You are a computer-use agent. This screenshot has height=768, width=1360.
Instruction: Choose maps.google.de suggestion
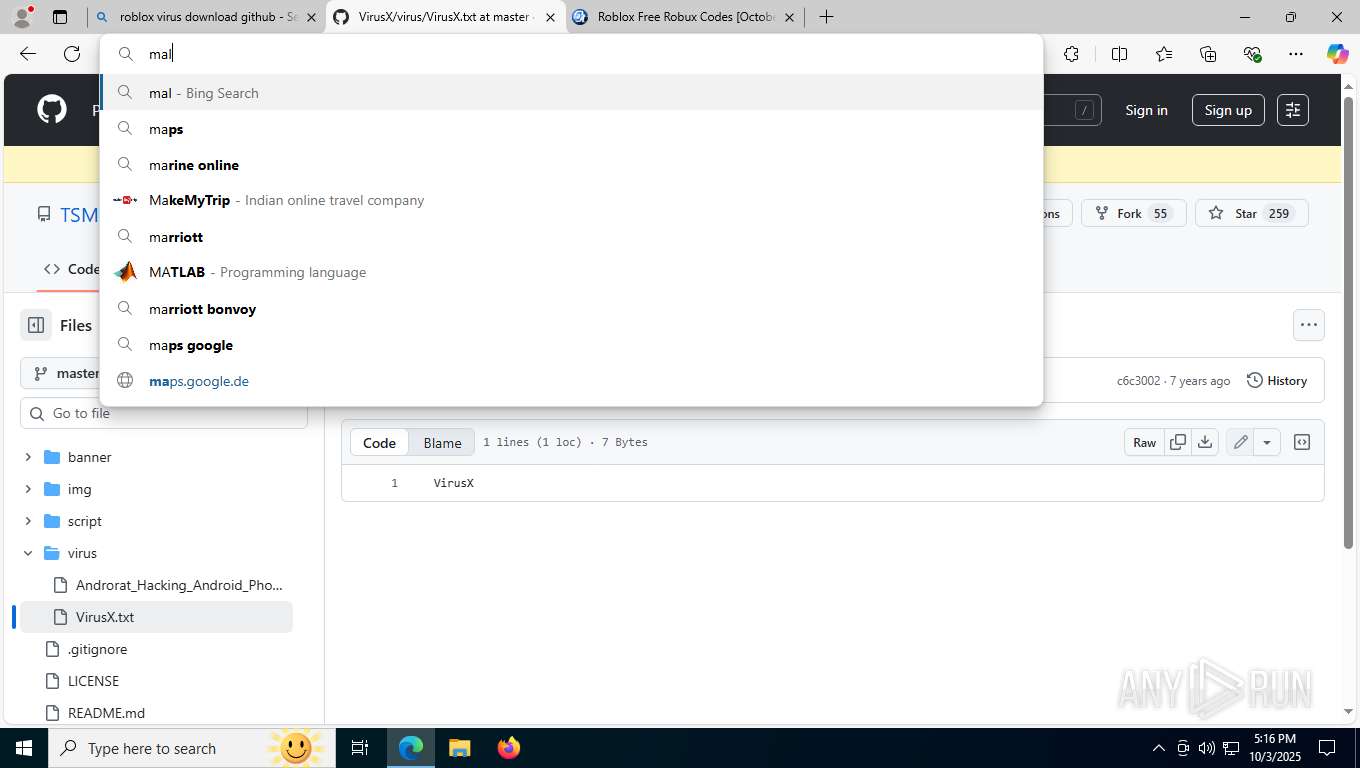[x=571, y=381]
